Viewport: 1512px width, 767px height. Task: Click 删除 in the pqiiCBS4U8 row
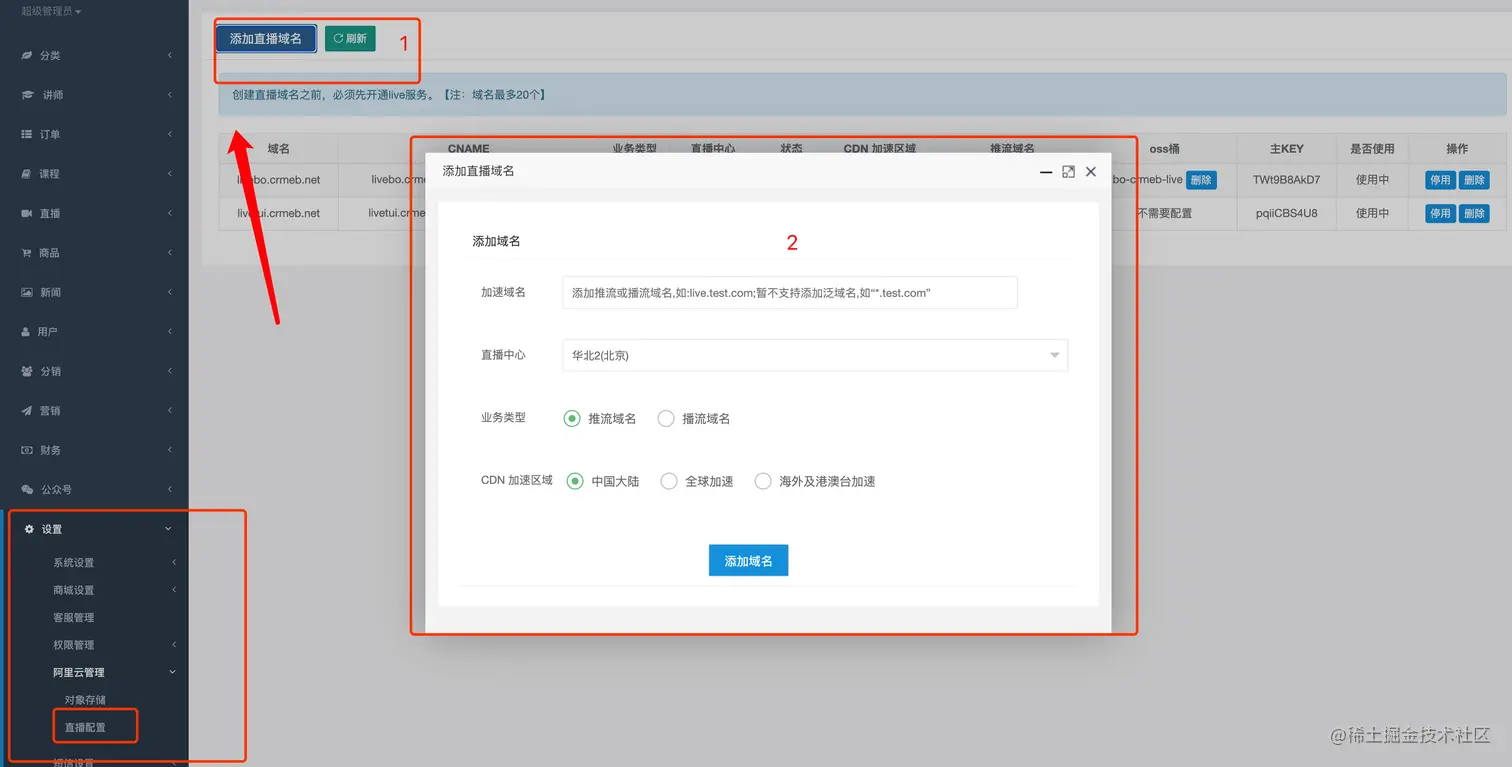point(1474,214)
